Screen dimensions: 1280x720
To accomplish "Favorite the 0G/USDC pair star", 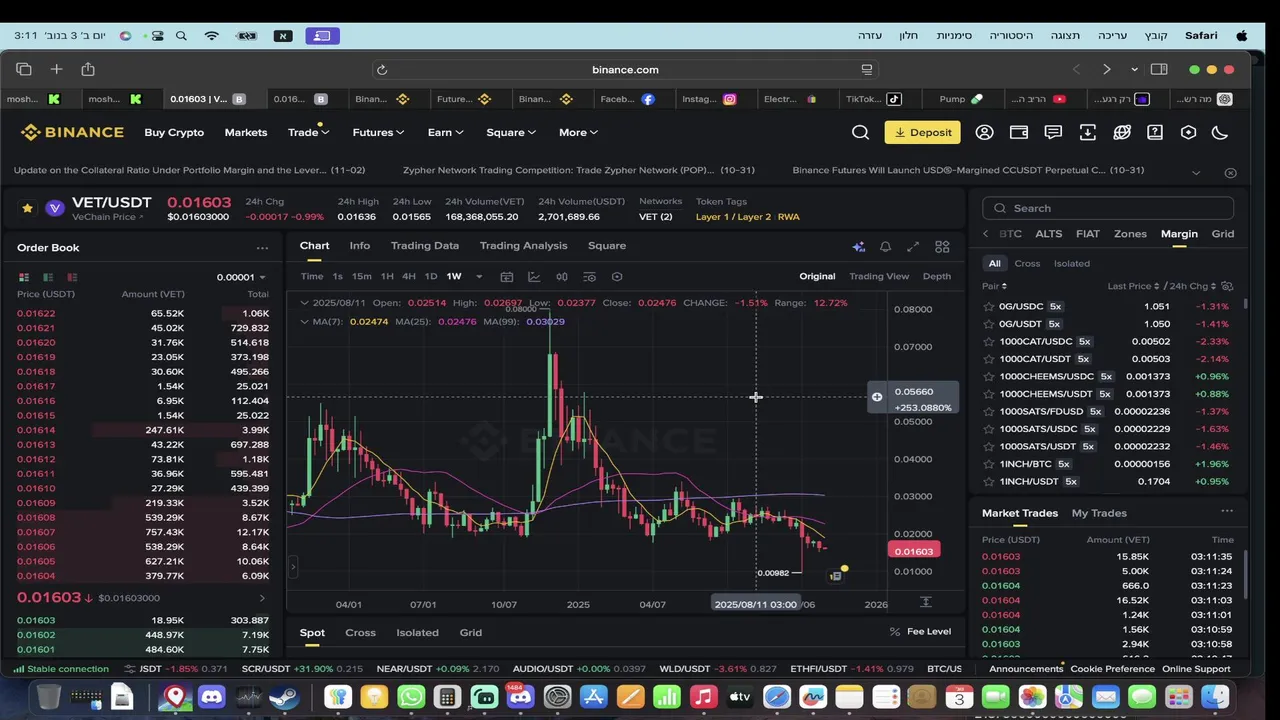I will coord(989,307).
